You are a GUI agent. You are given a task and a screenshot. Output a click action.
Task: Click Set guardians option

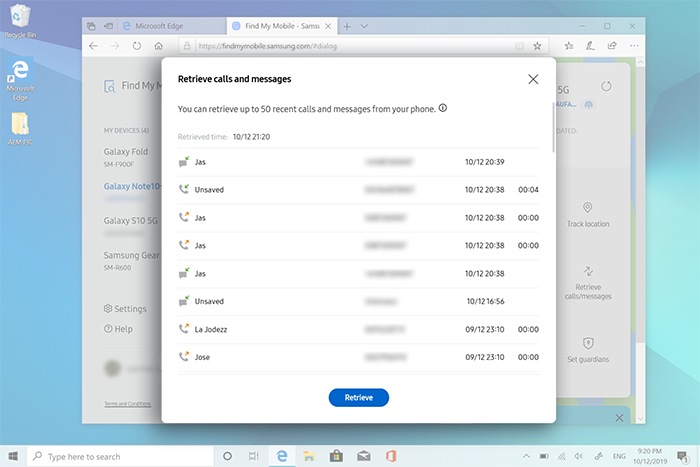(588, 350)
